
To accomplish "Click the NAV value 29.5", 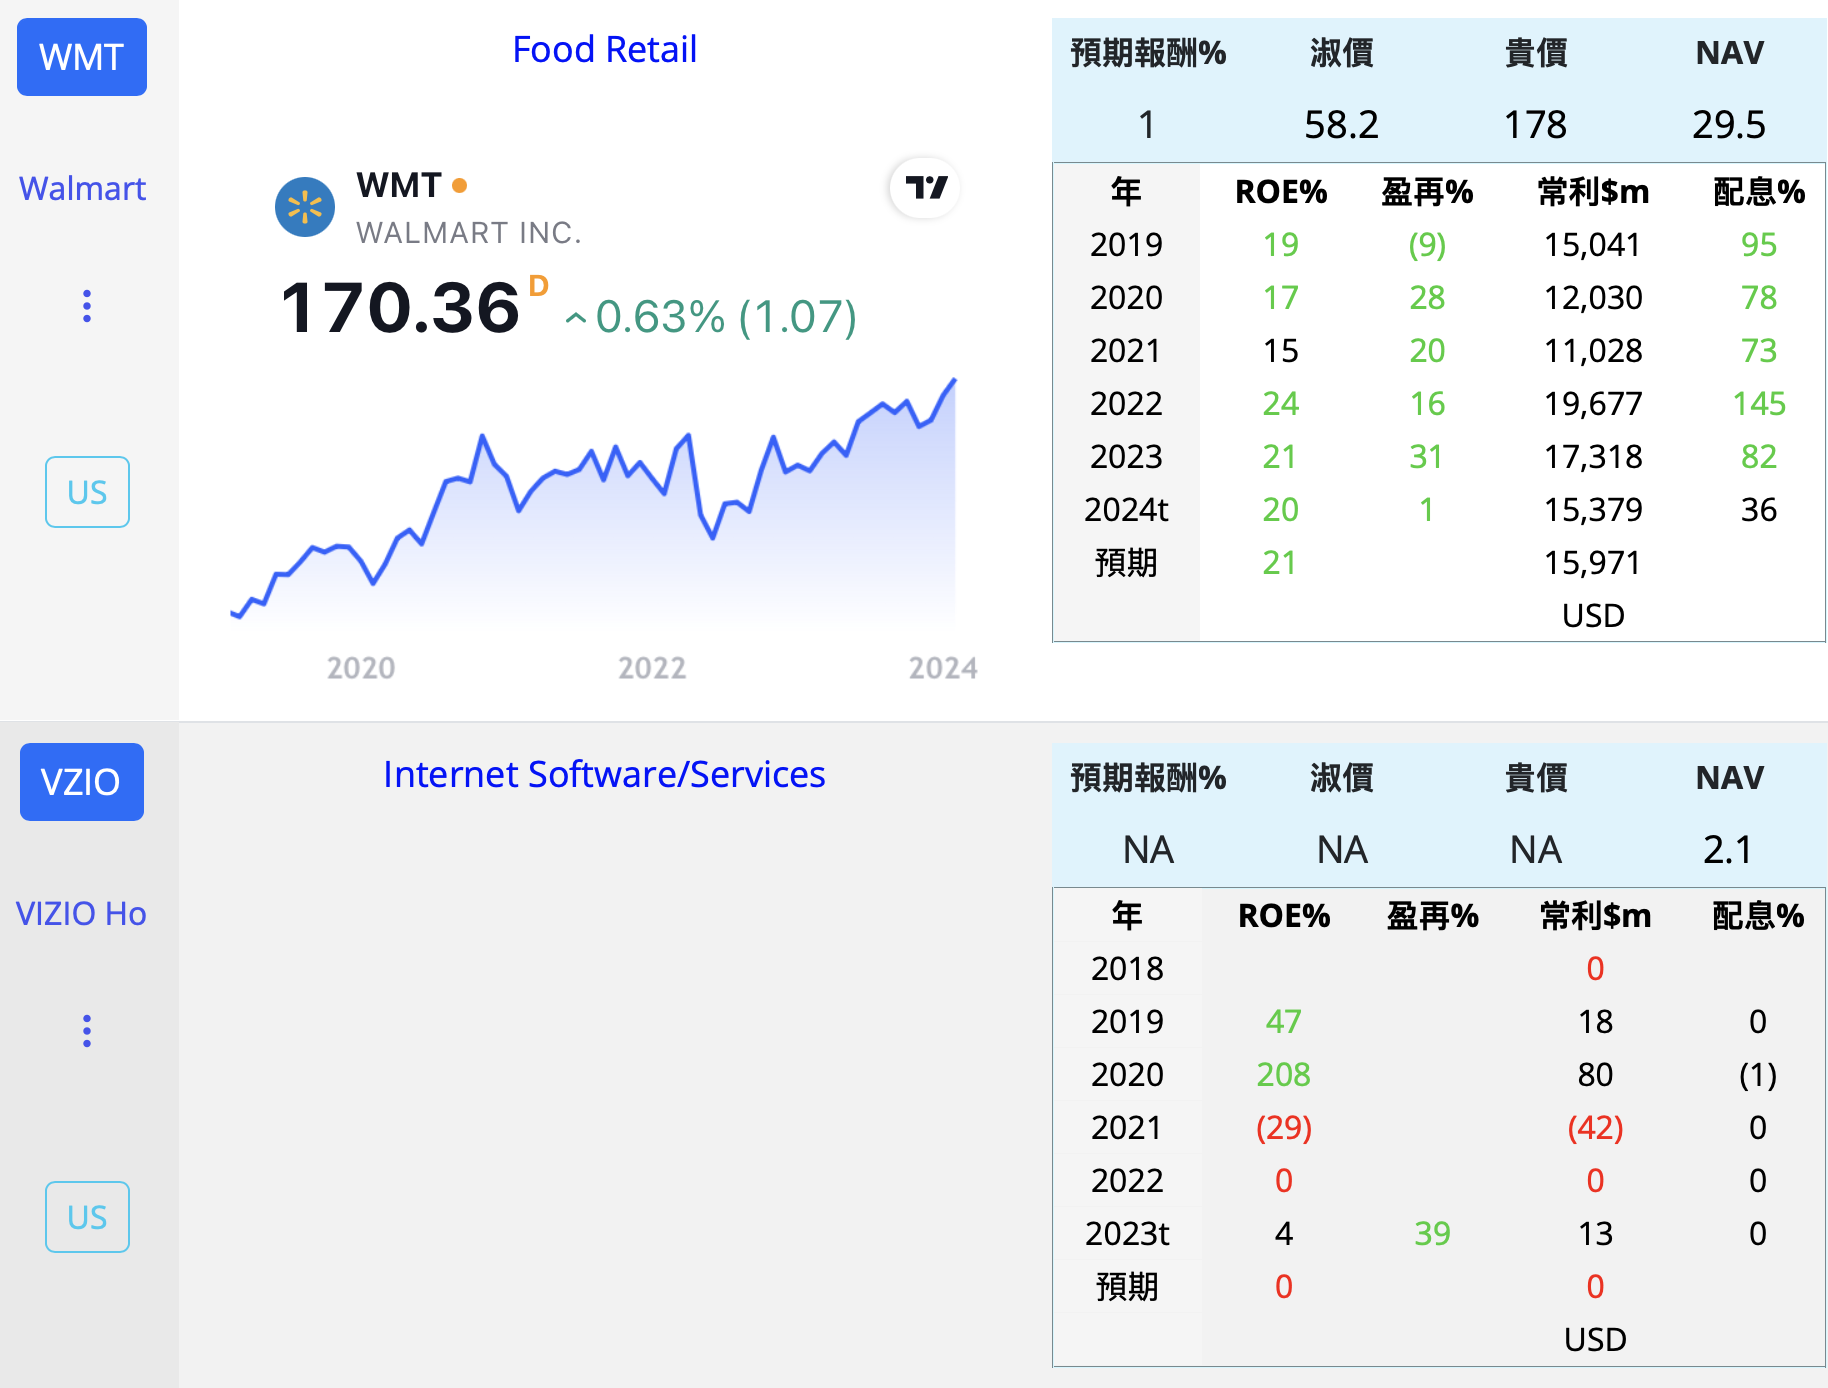I will [x=1729, y=125].
